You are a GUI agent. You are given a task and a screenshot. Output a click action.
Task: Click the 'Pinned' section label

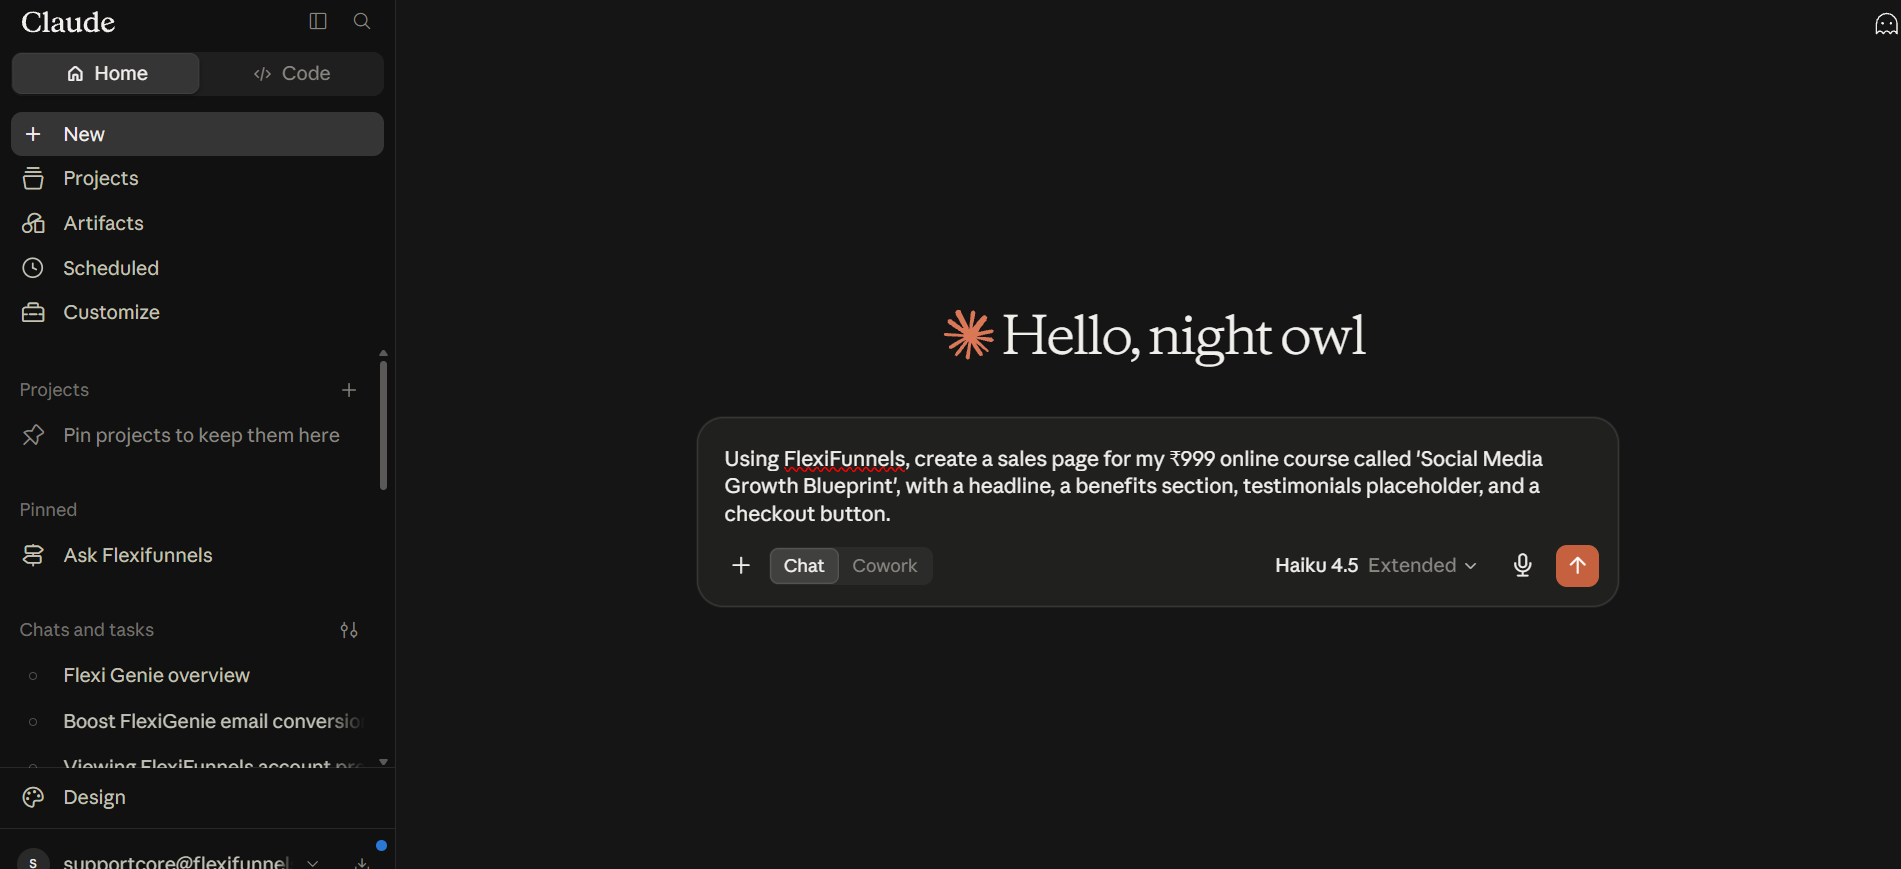click(48, 510)
